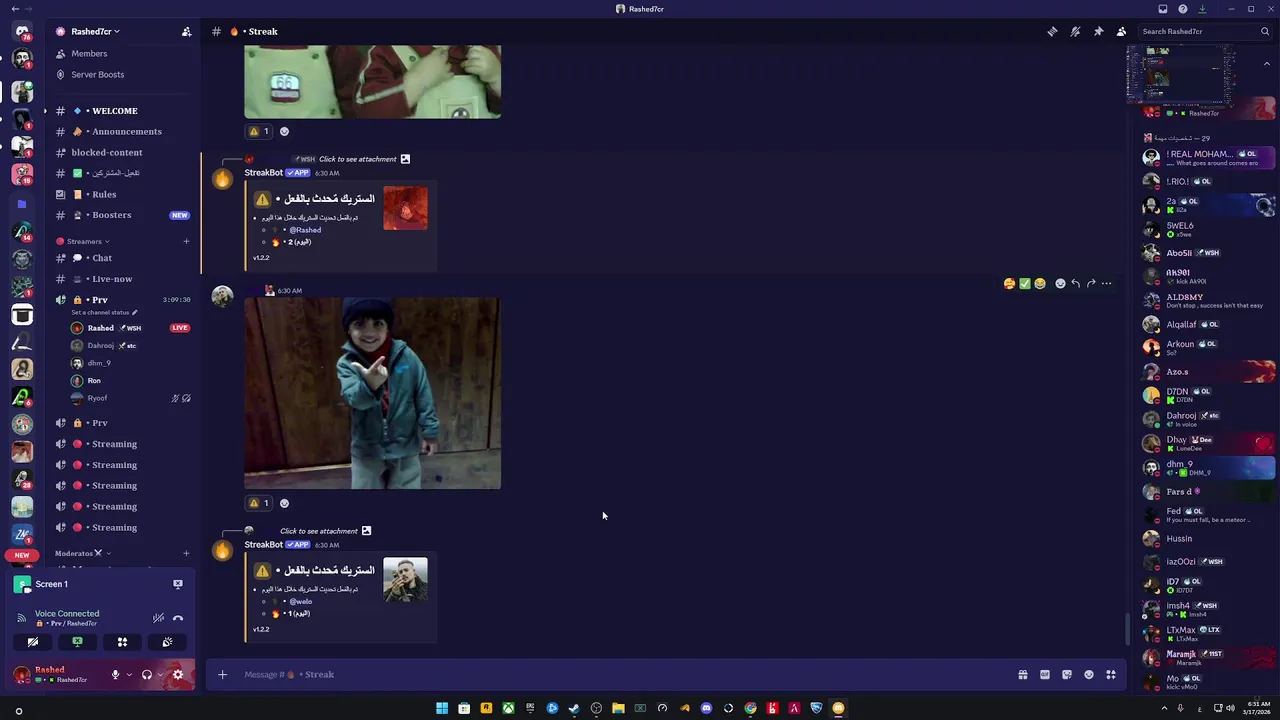Edit status via 'Set a channel status'
The width and height of the screenshot is (1280, 720).
pos(104,312)
